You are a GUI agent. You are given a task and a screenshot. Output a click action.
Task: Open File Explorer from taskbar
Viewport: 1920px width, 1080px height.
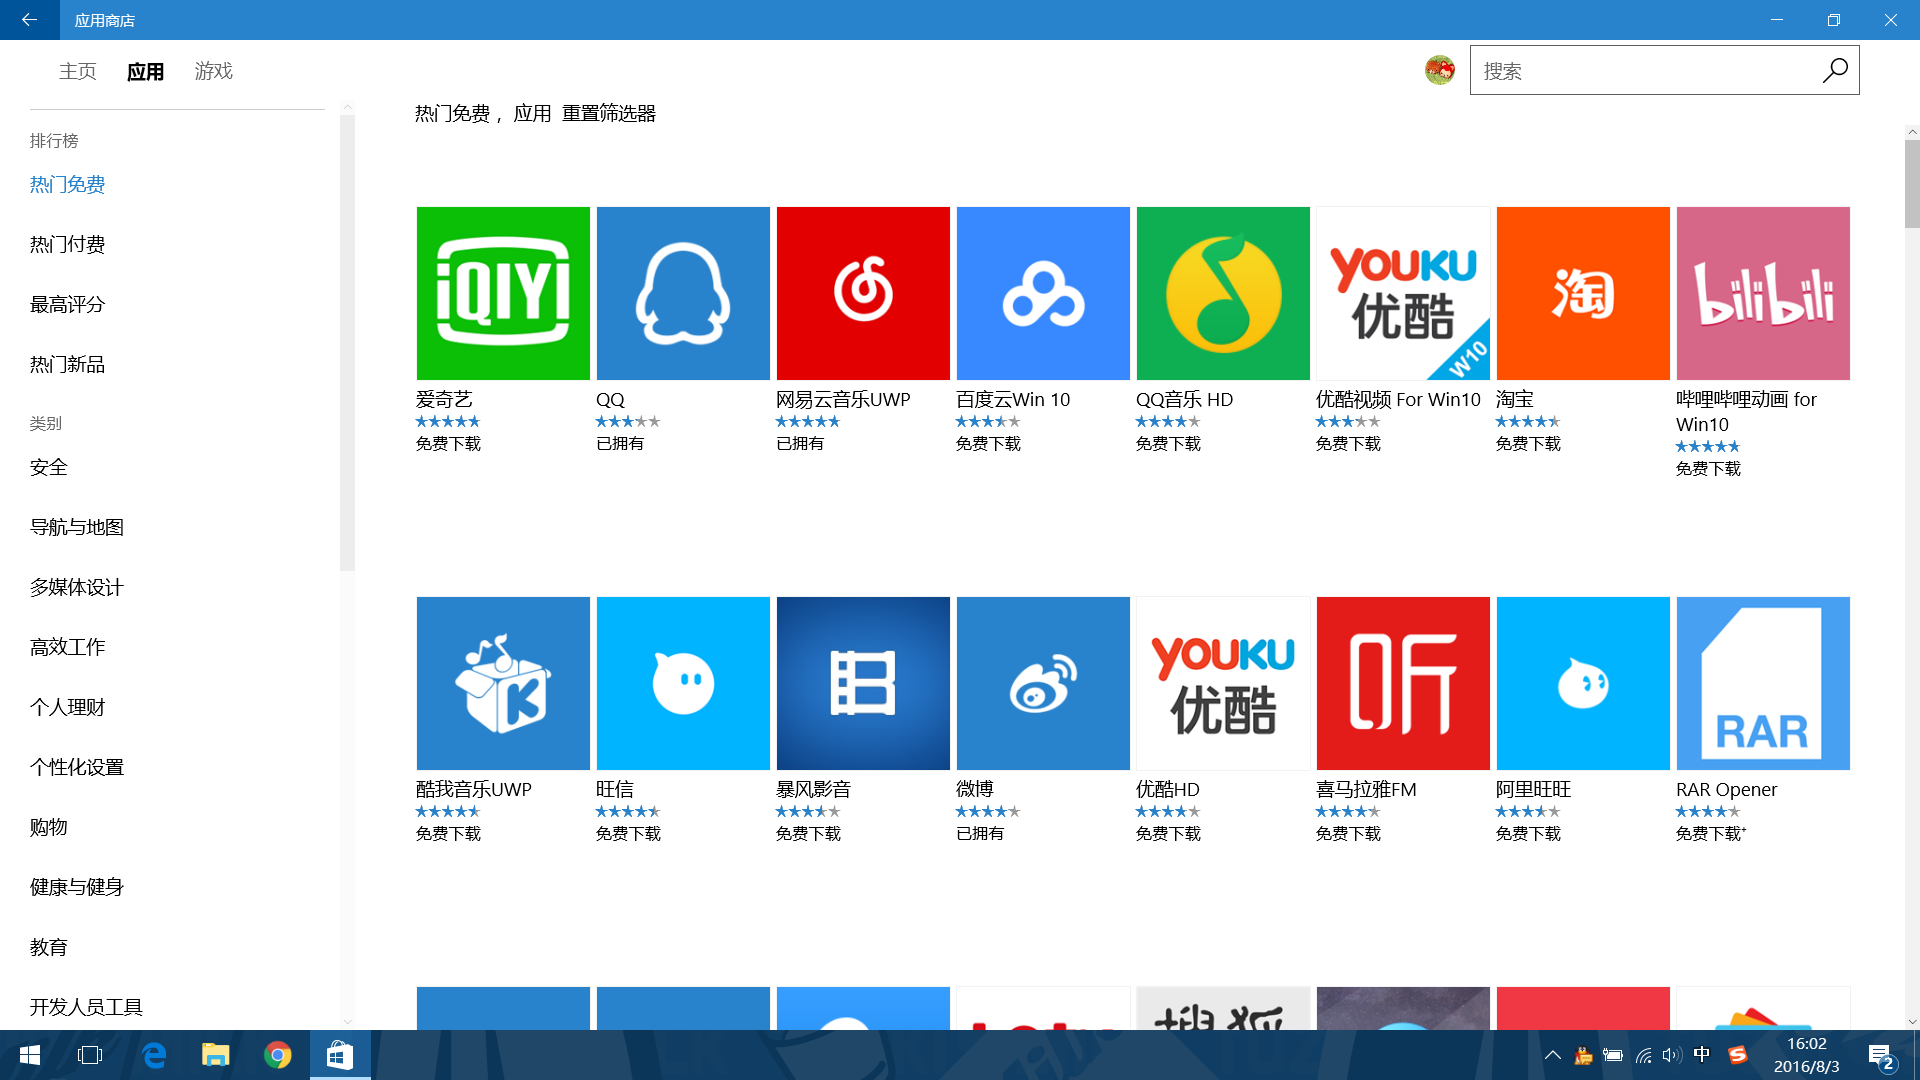coord(215,1055)
